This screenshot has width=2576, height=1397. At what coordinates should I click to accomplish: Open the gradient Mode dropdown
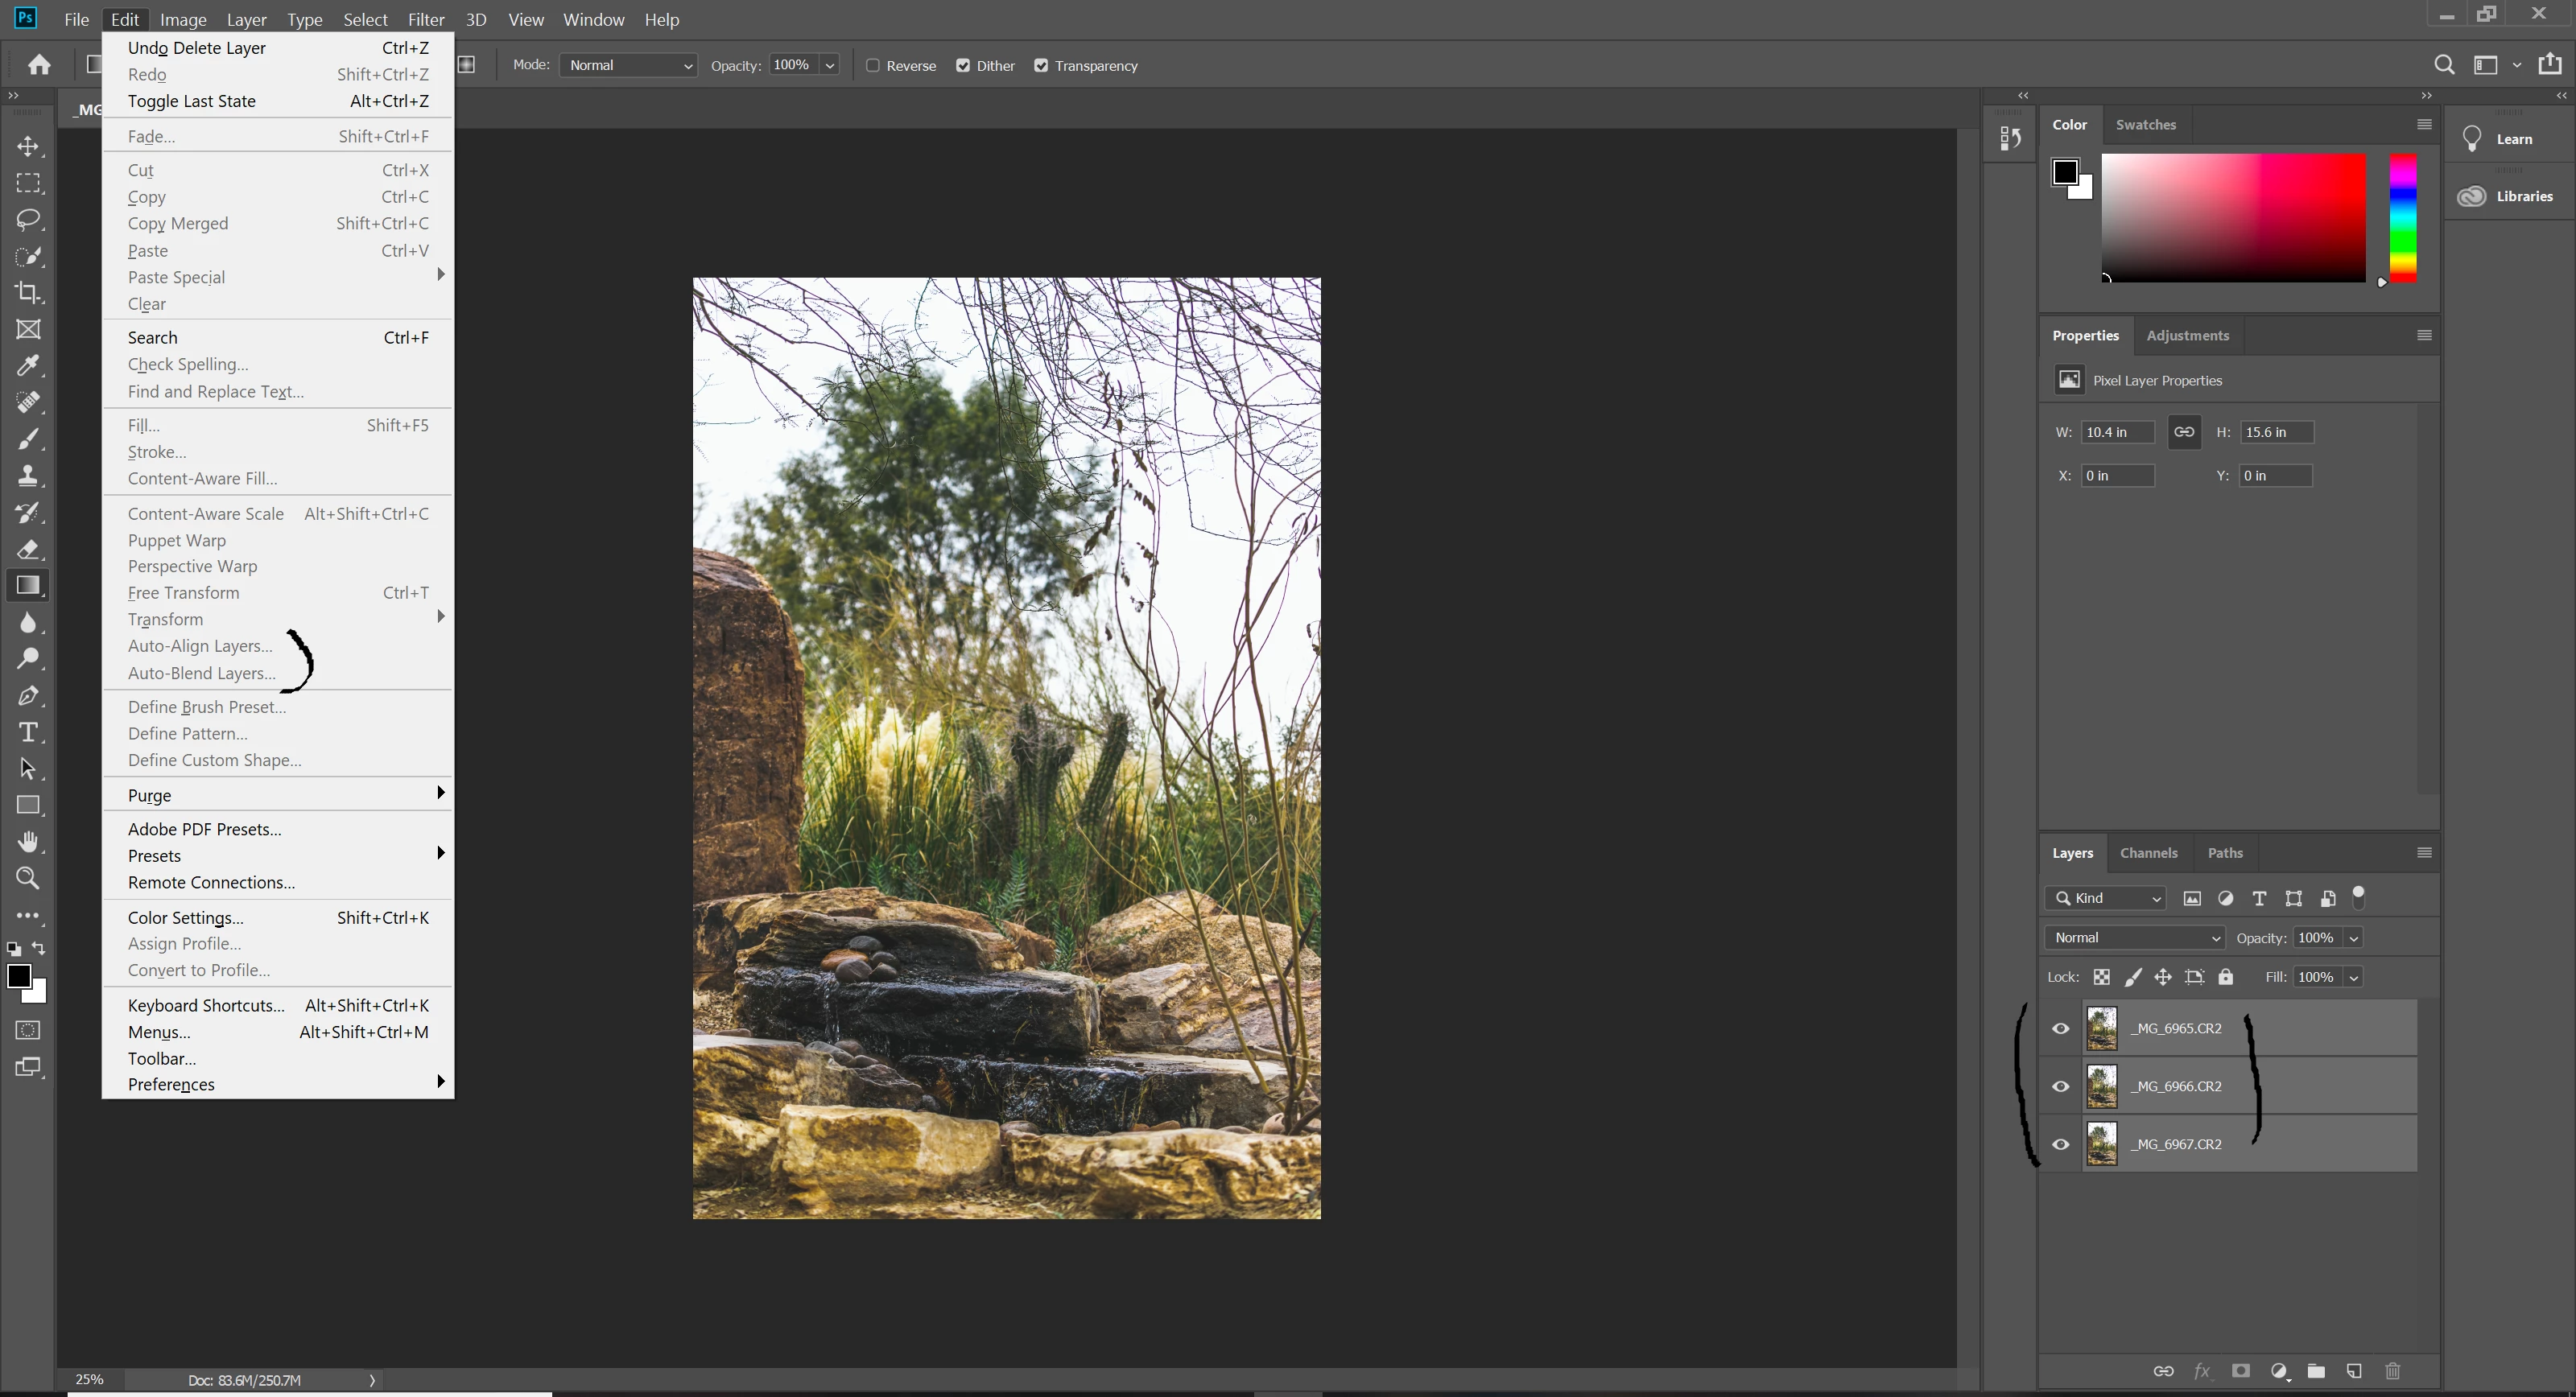click(x=628, y=66)
